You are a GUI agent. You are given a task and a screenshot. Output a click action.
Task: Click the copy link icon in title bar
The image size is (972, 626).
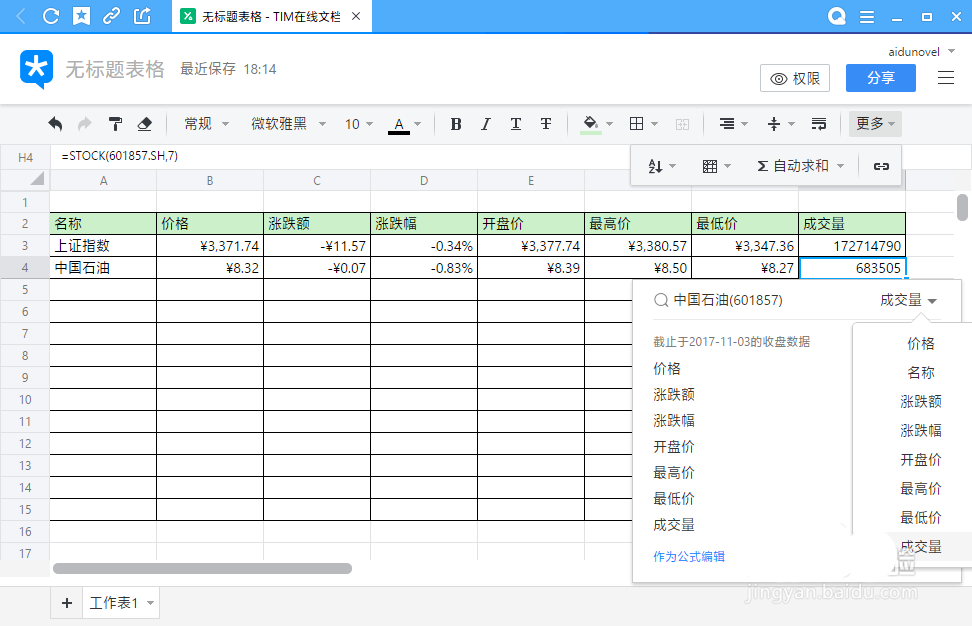tap(112, 16)
